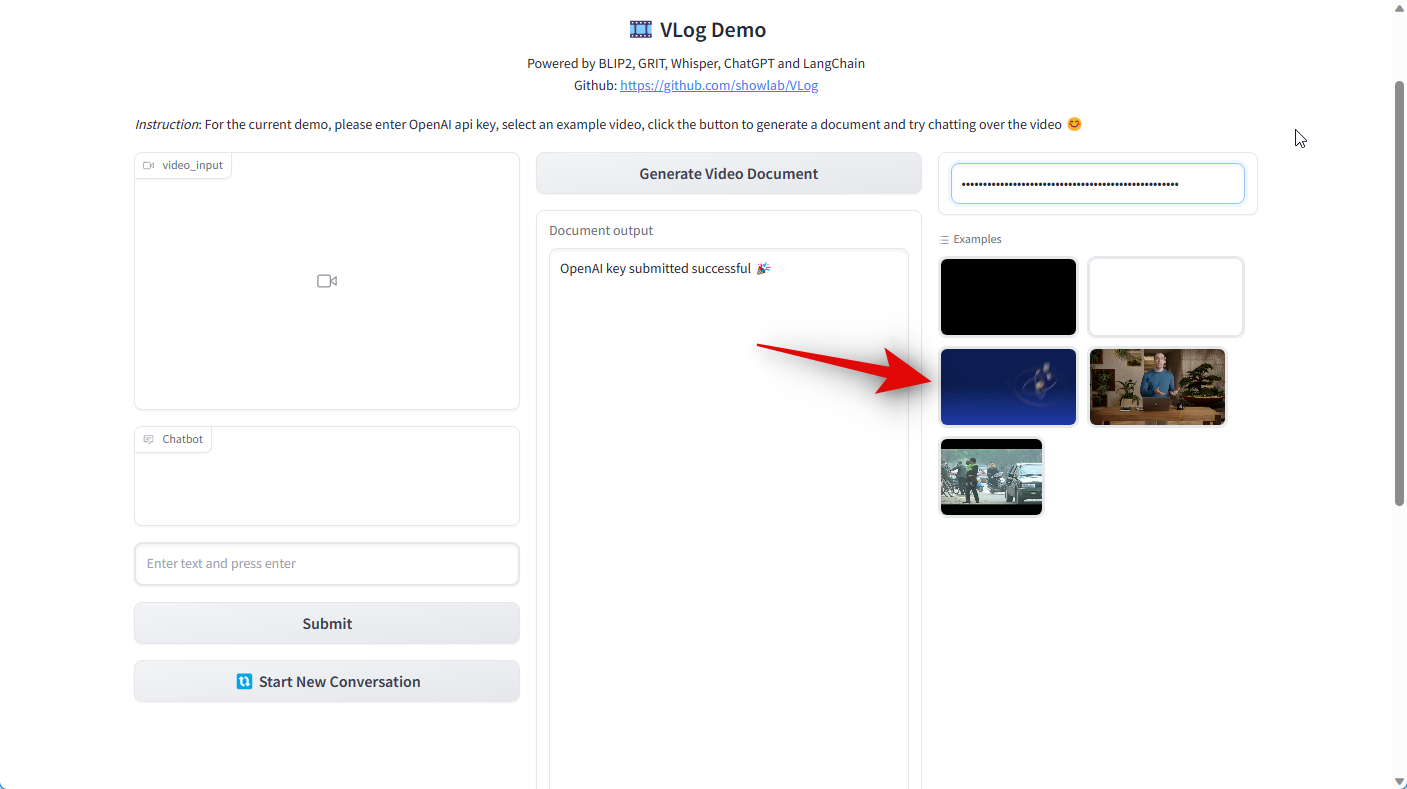The height and width of the screenshot is (789, 1407).
Task: Focus the chat text input field
Action: point(327,564)
